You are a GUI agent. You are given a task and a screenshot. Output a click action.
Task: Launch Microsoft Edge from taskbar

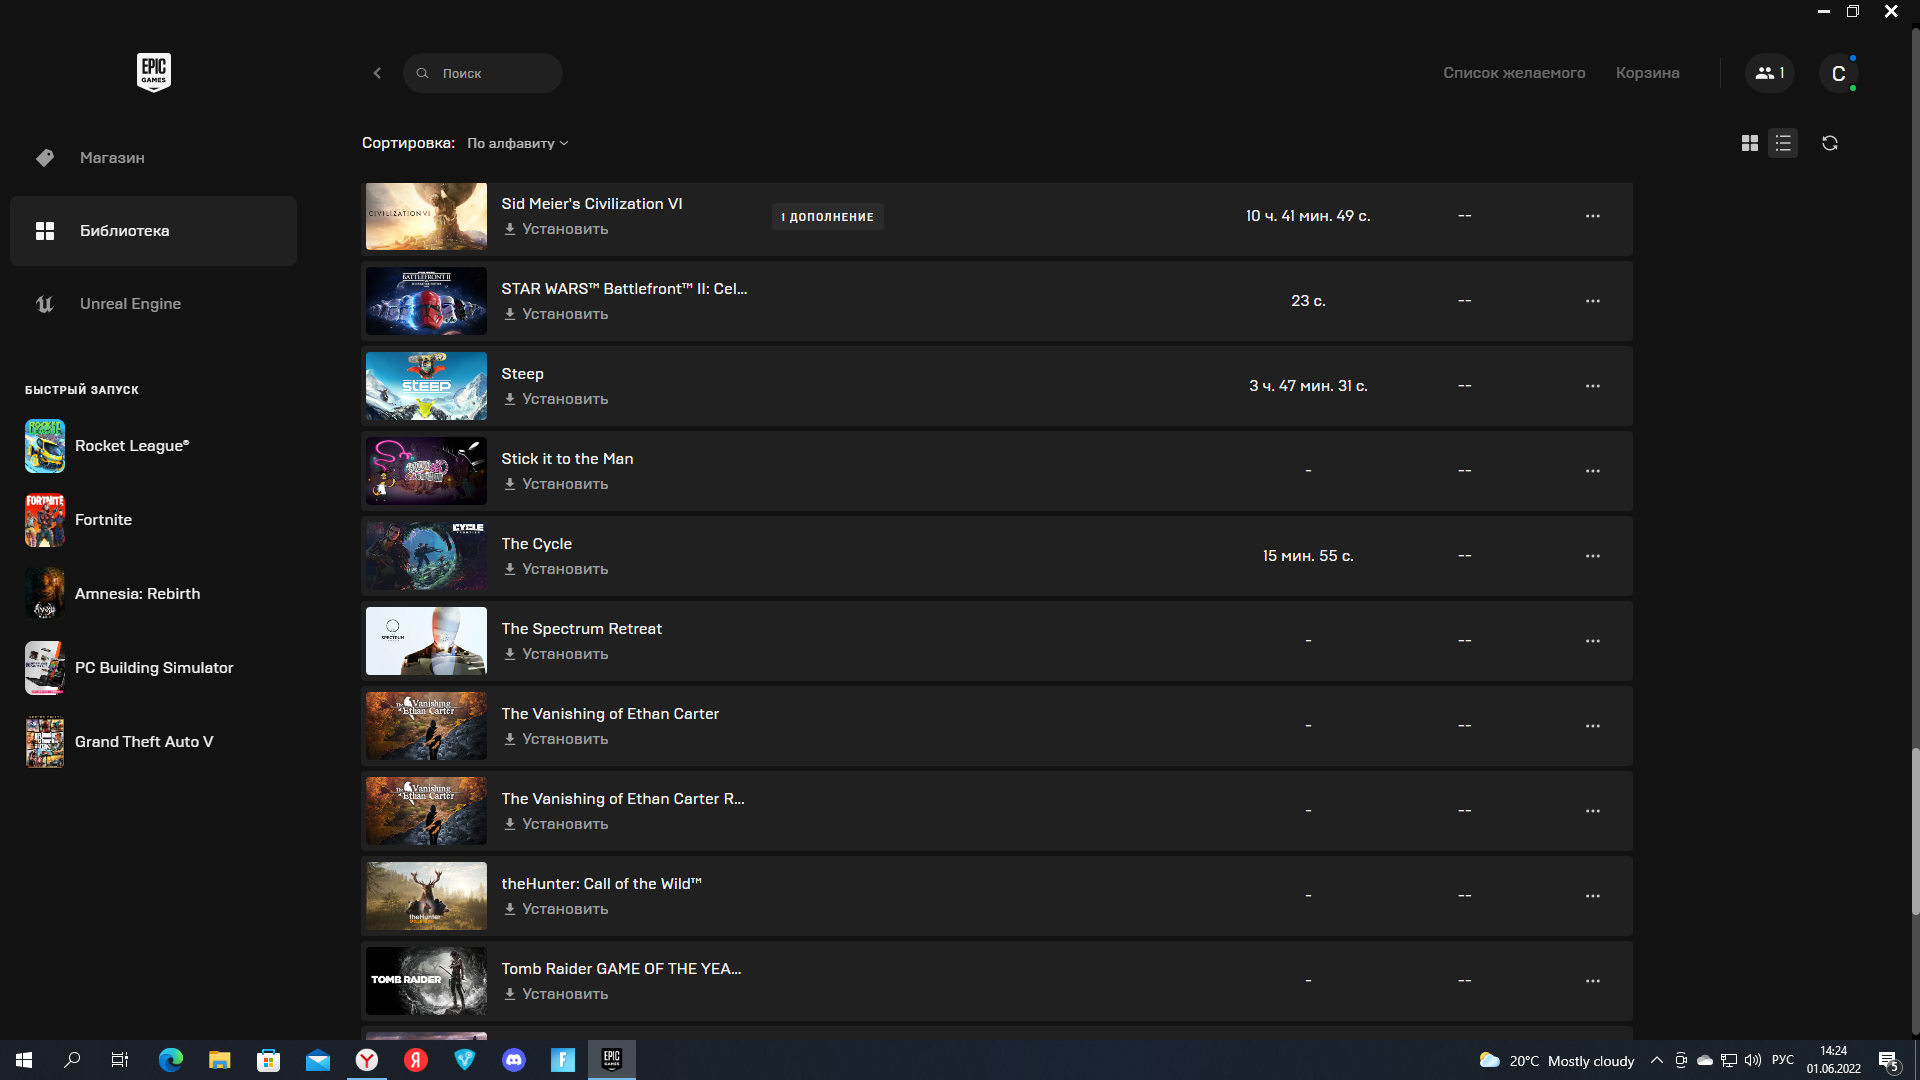(171, 1060)
